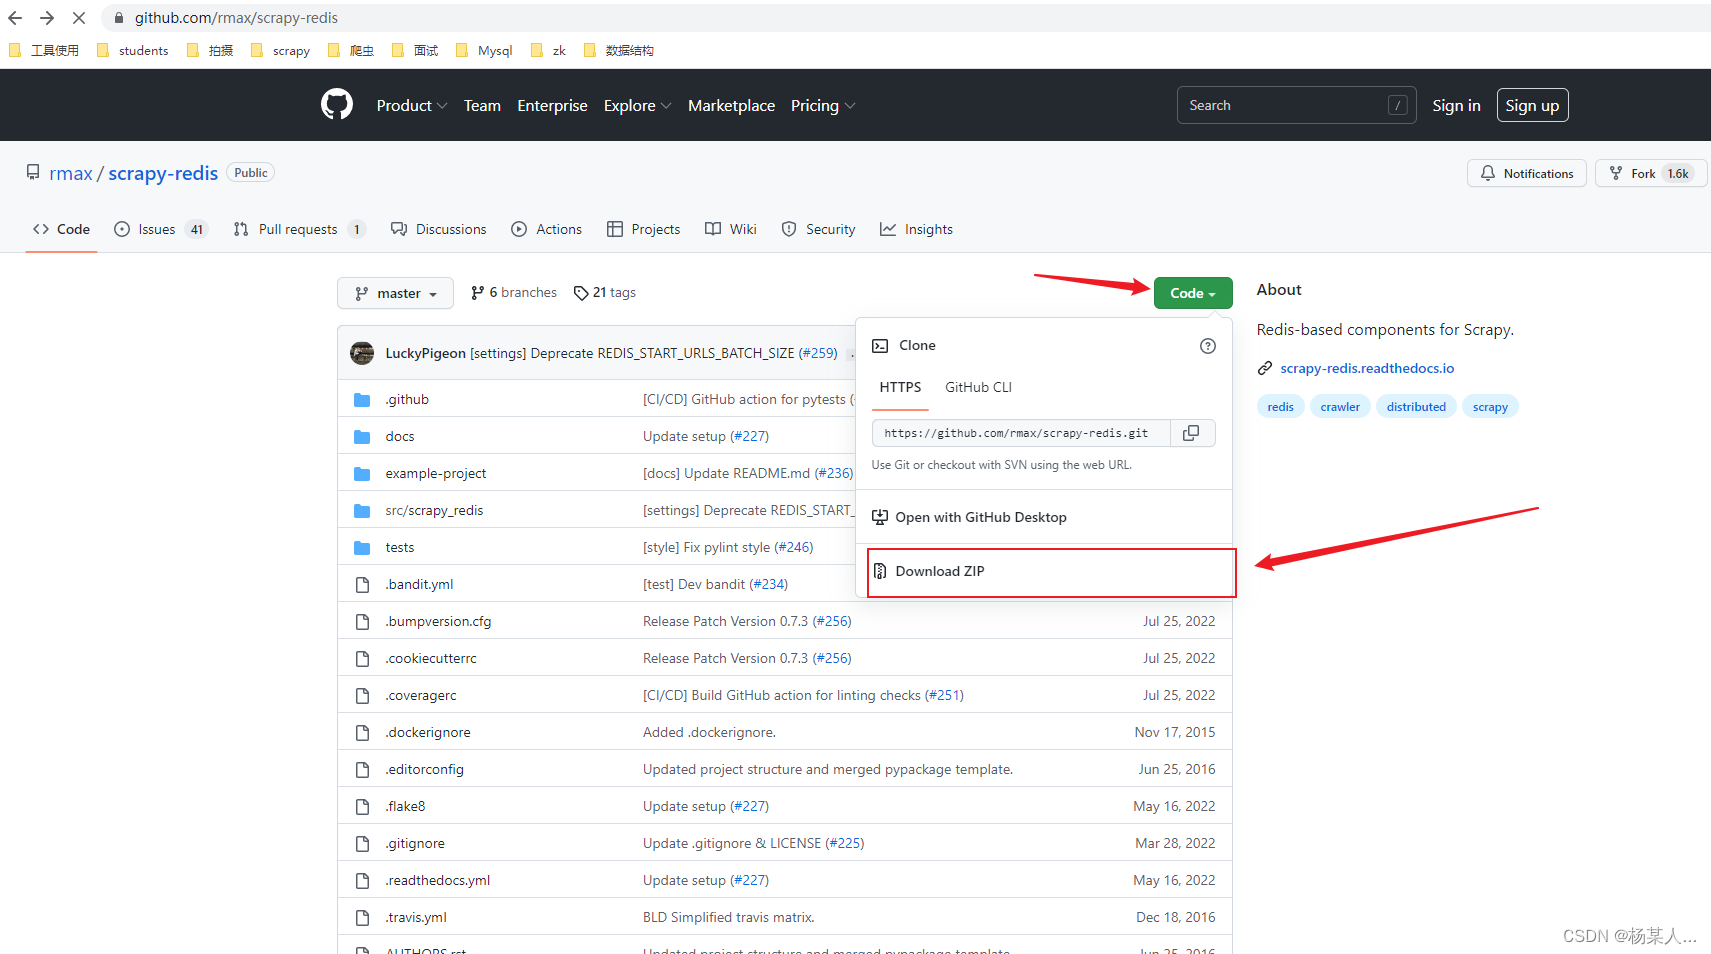Choose Open with GitHub Desktop

1044,517
